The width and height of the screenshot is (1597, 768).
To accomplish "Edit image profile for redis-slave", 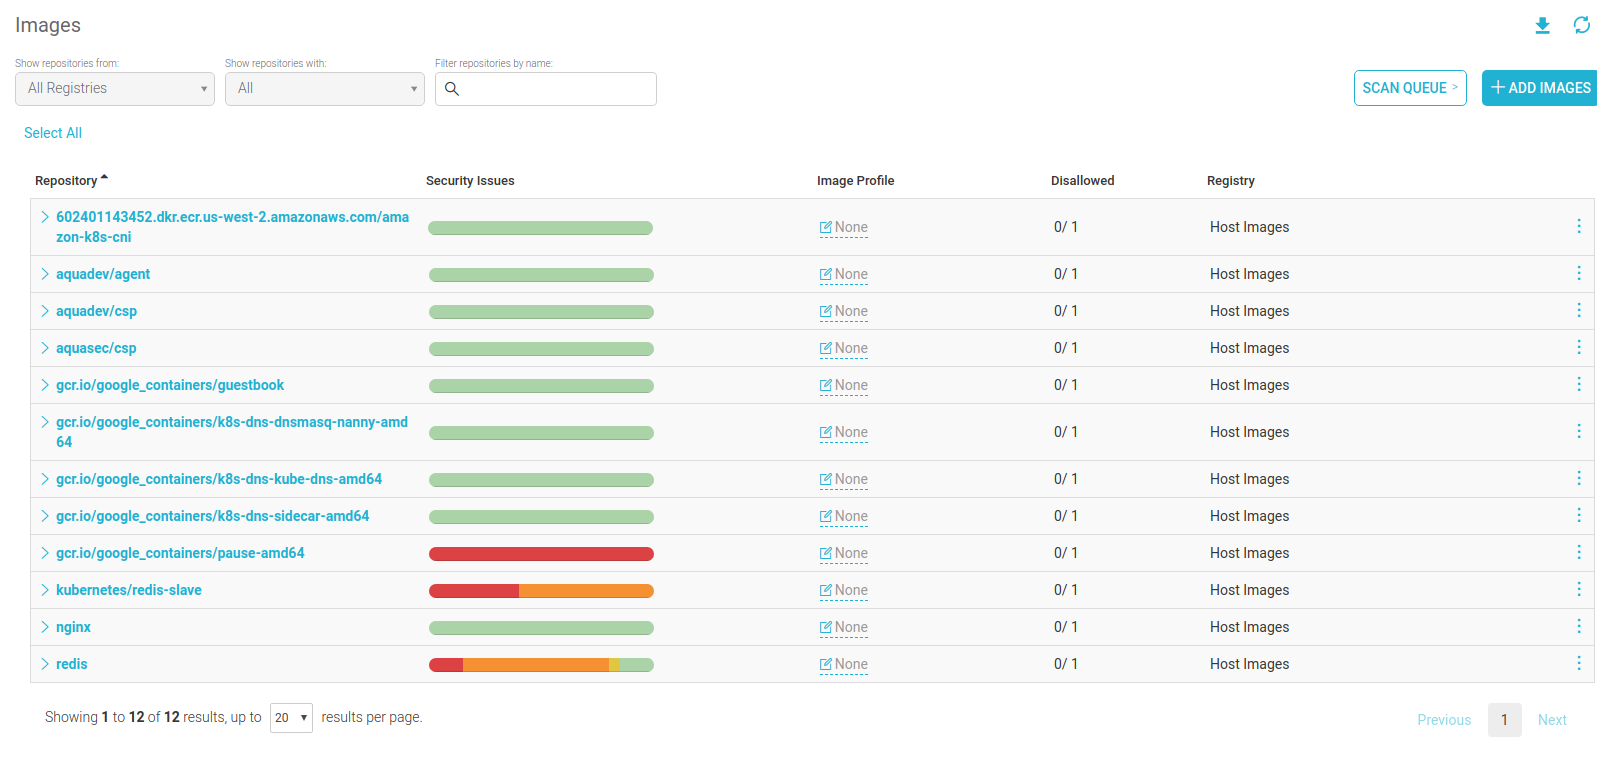I will 843,591.
